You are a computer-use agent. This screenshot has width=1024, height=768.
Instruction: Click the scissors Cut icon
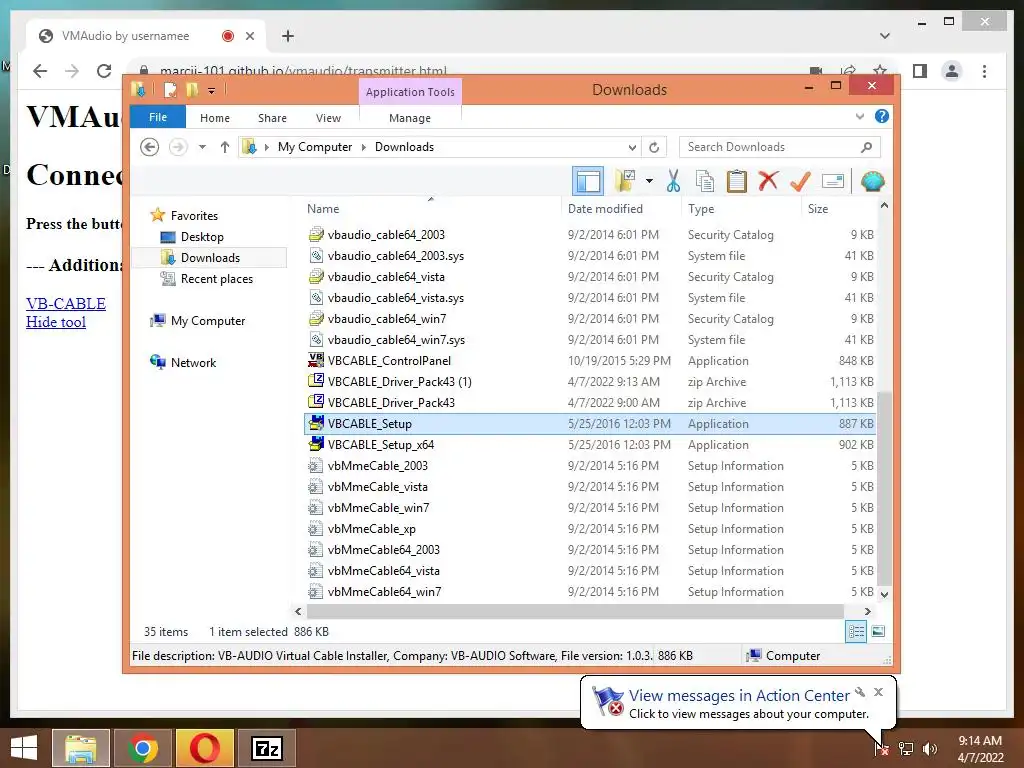(673, 181)
